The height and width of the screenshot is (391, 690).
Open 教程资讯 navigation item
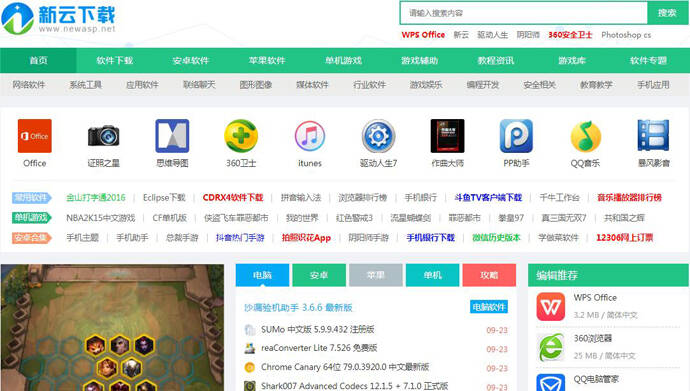tap(496, 60)
